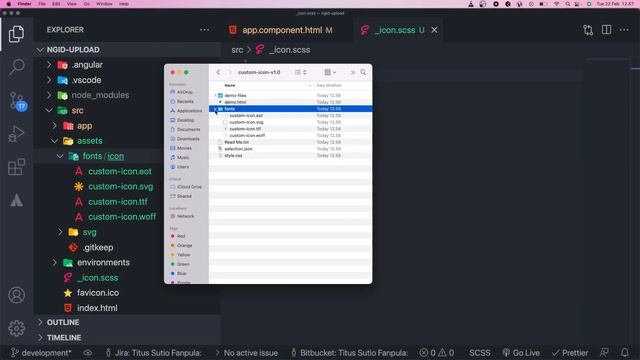Click Prettier in status bar
This screenshot has height=360, width=640.
click(570, 353)
